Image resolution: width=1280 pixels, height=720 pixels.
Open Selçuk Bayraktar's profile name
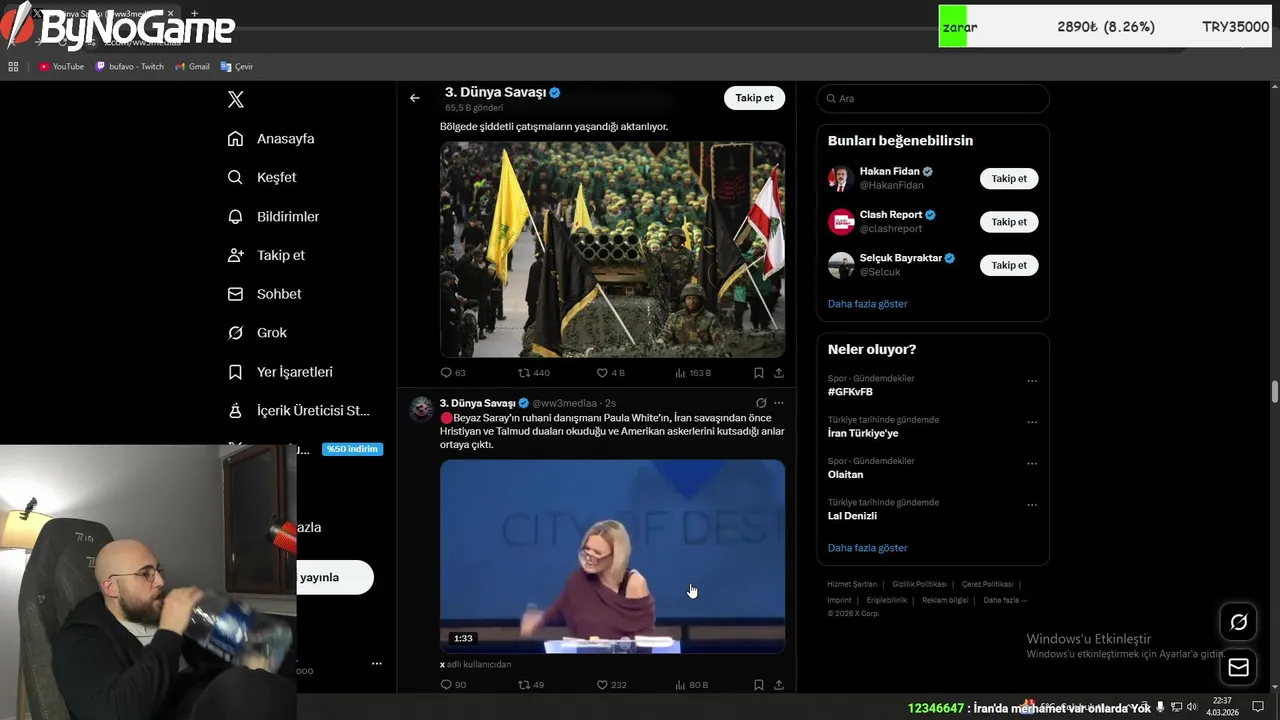click(x=900, y=257)
